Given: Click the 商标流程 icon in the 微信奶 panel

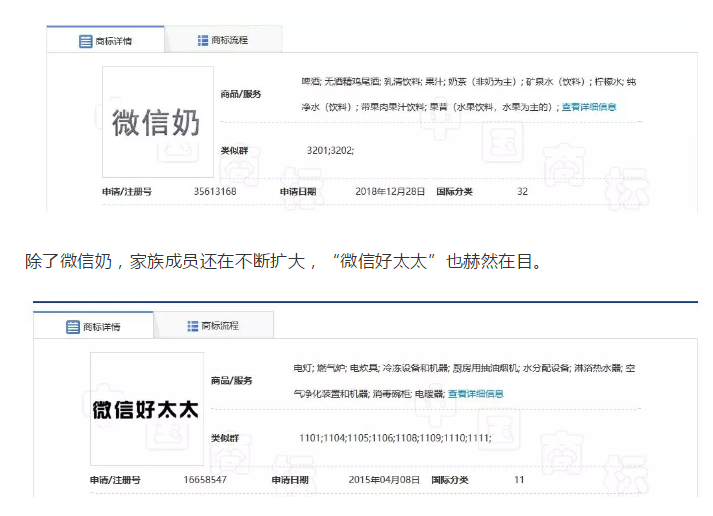Looking at the screenshot, I should point(203,40).
